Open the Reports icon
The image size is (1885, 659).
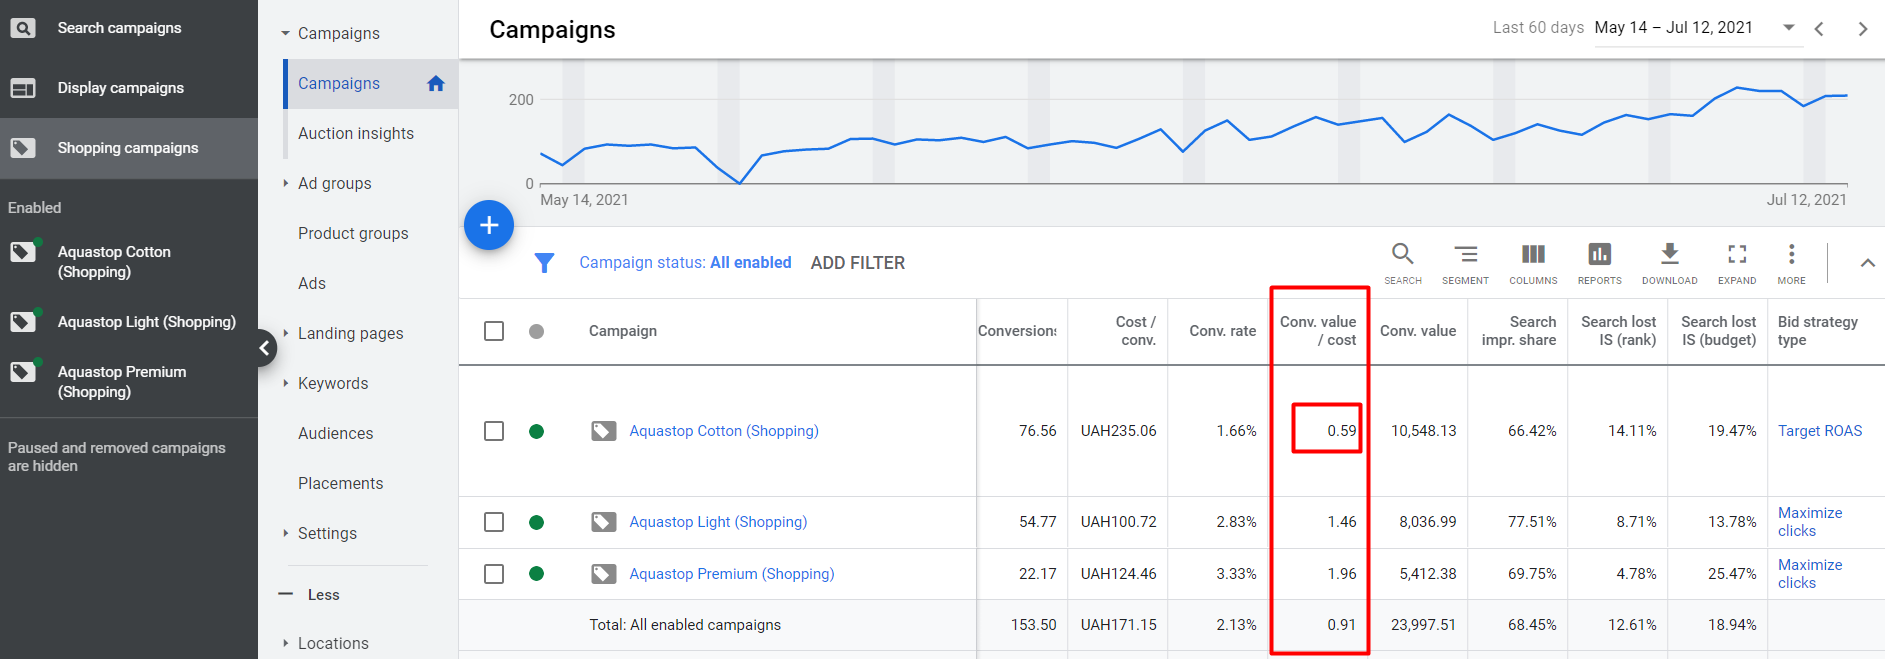click(1599, 255)
